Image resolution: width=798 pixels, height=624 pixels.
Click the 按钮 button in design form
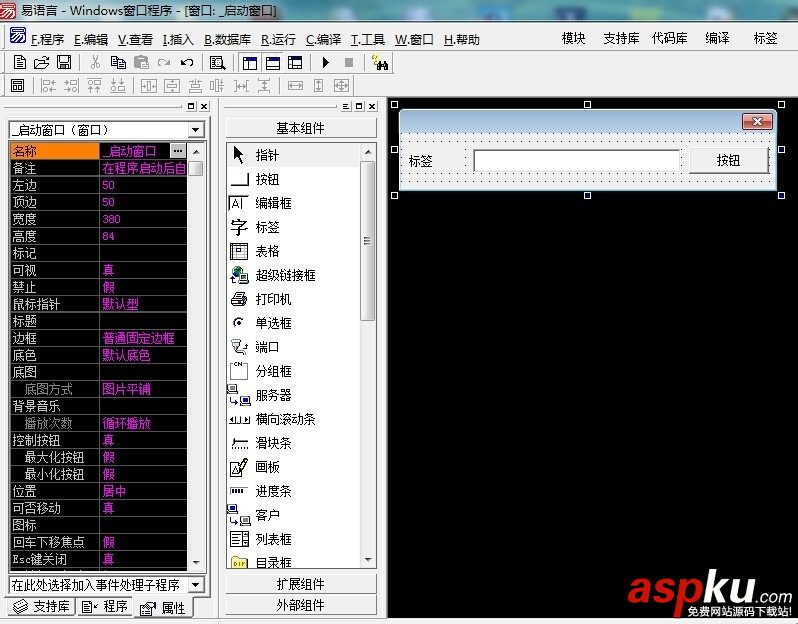tap(728, 160)
